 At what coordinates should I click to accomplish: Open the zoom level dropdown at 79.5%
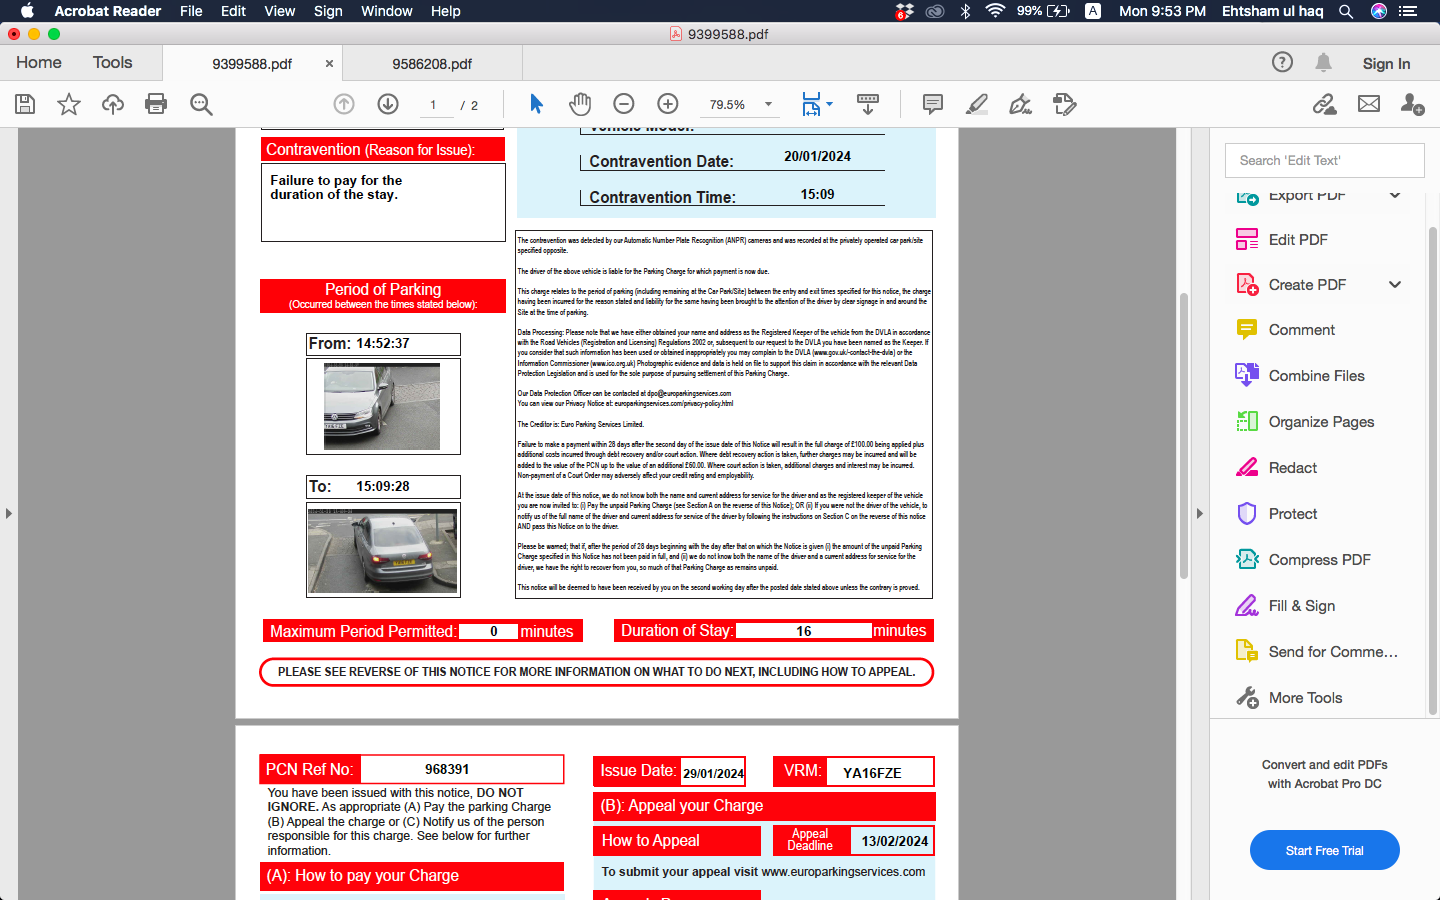click(x=768, y=104)
